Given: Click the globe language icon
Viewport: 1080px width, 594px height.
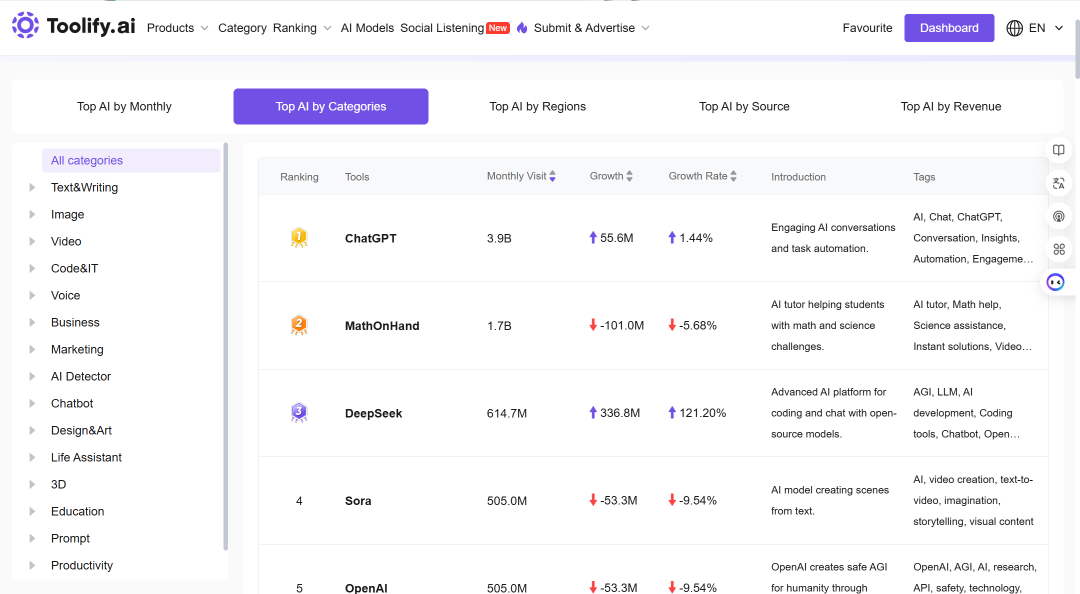Looking at the screenshot, I should click(x=1014, y=28).
